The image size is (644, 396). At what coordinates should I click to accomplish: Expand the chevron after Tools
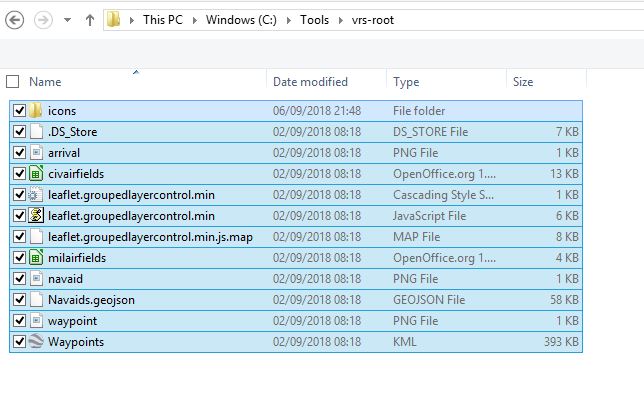(x=341, y=20)
